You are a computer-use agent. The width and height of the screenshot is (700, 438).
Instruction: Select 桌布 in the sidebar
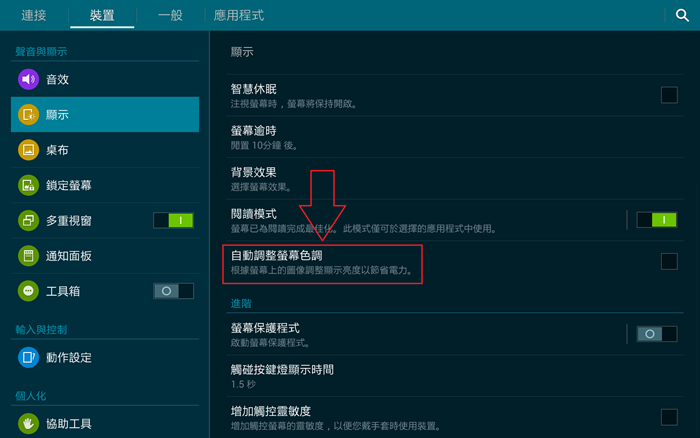pos(105,150)
